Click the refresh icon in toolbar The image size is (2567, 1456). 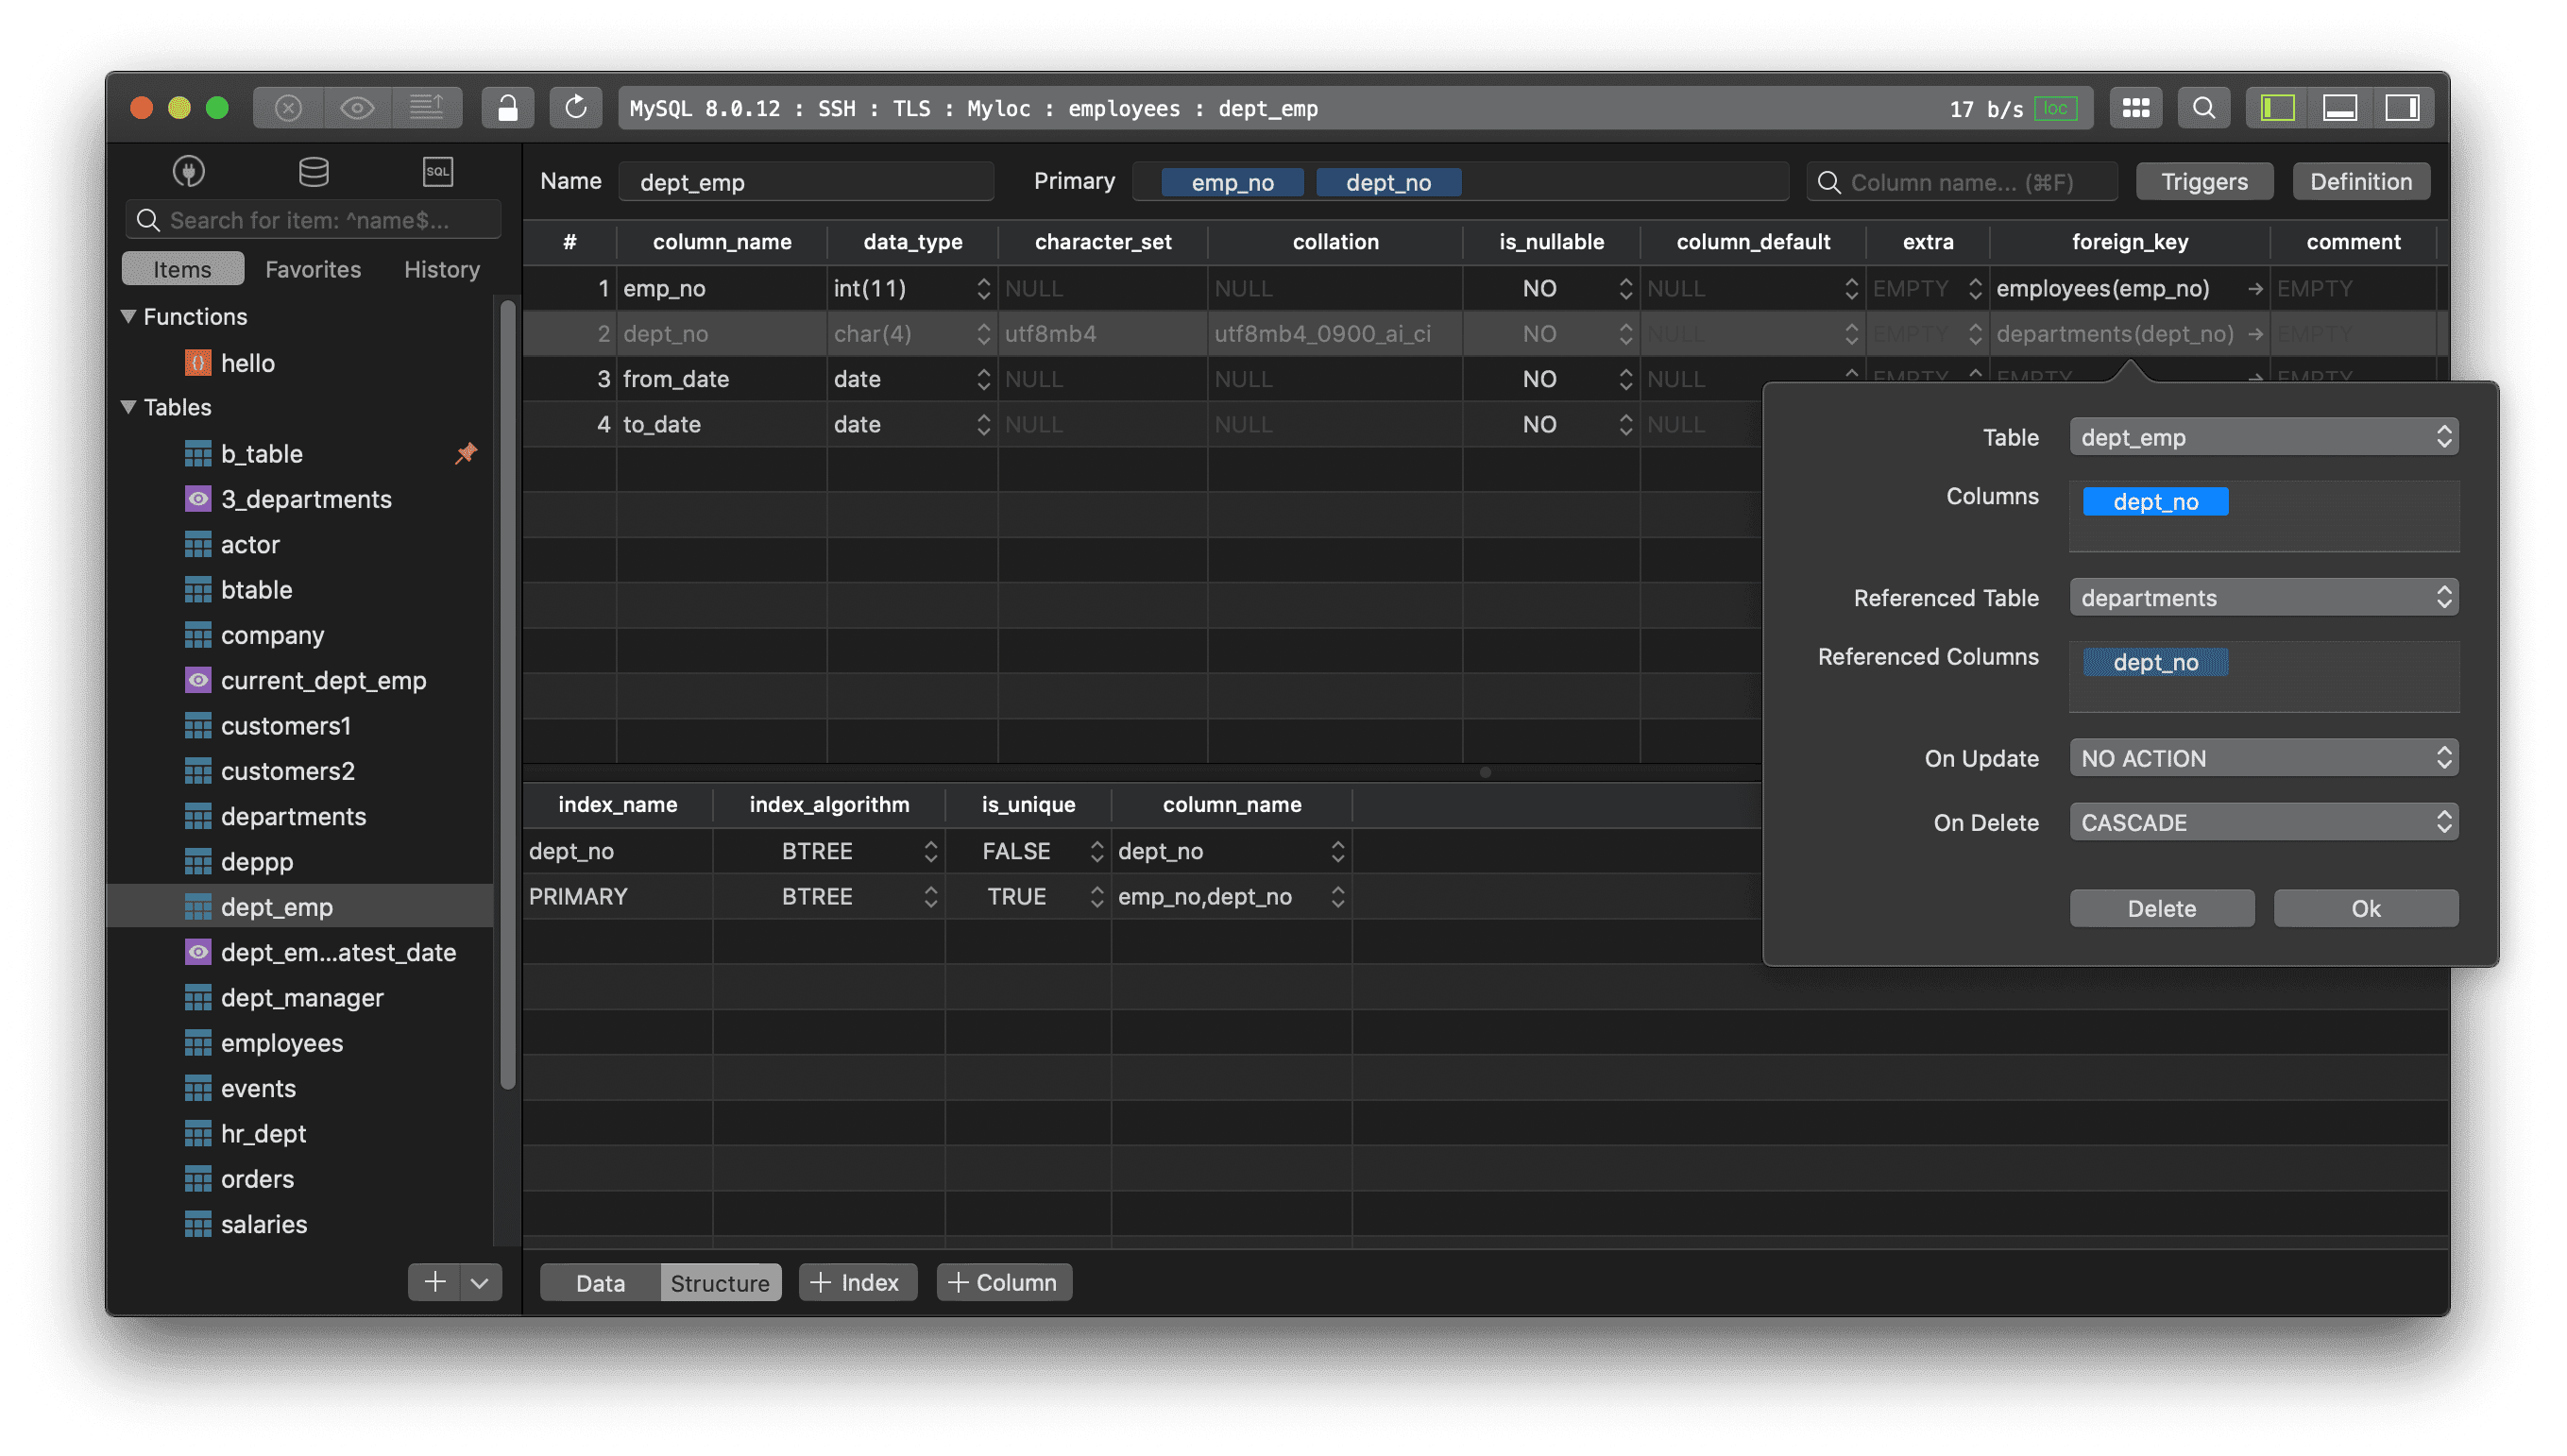(x=576, y=108)
